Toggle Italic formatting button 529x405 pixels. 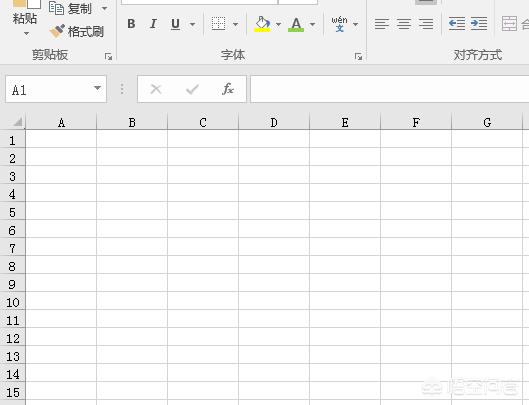click(x=153, y=24)
